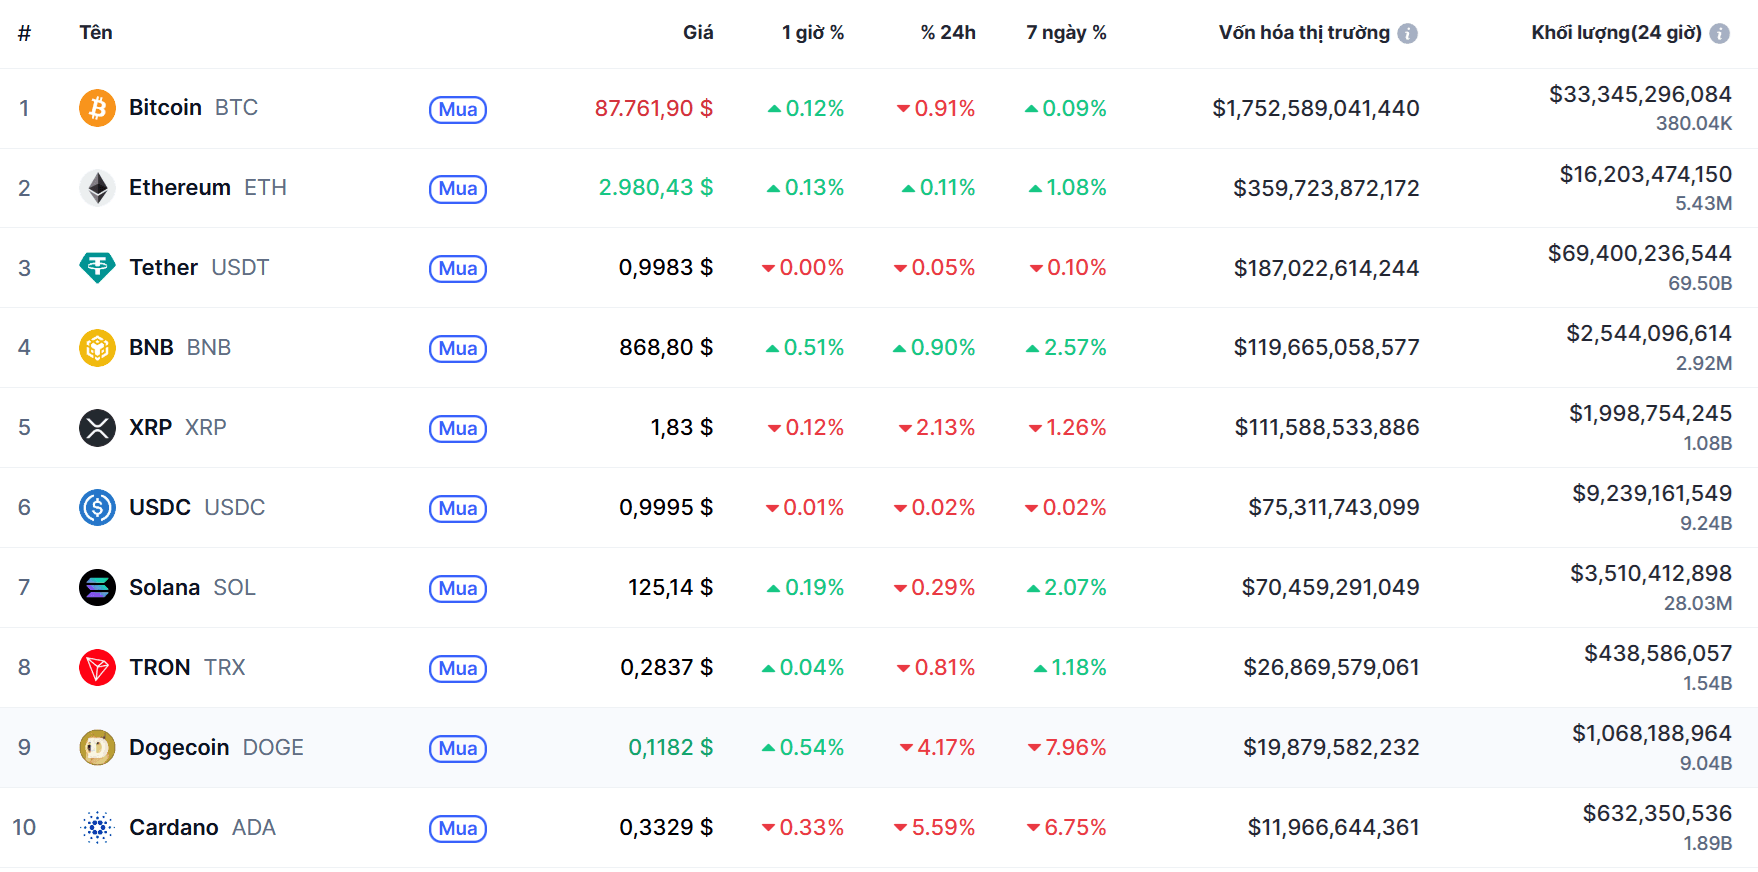
Task: Sort by the % 24h column header
Action: (948, 33)
